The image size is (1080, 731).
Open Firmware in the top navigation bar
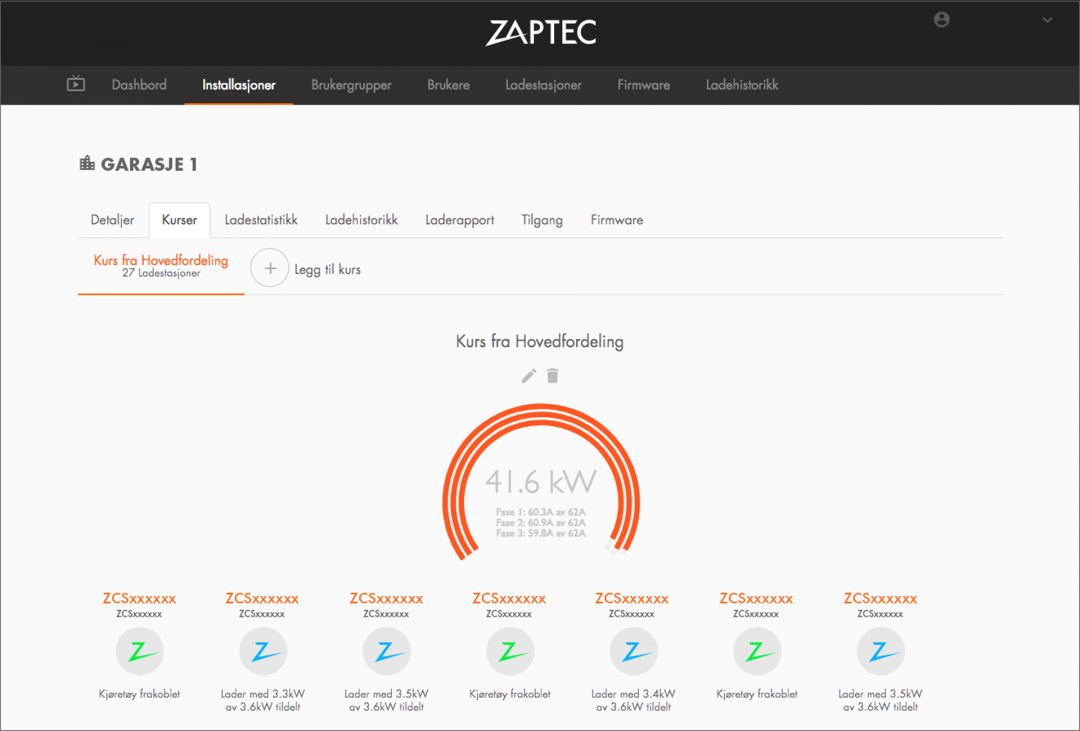643,85
